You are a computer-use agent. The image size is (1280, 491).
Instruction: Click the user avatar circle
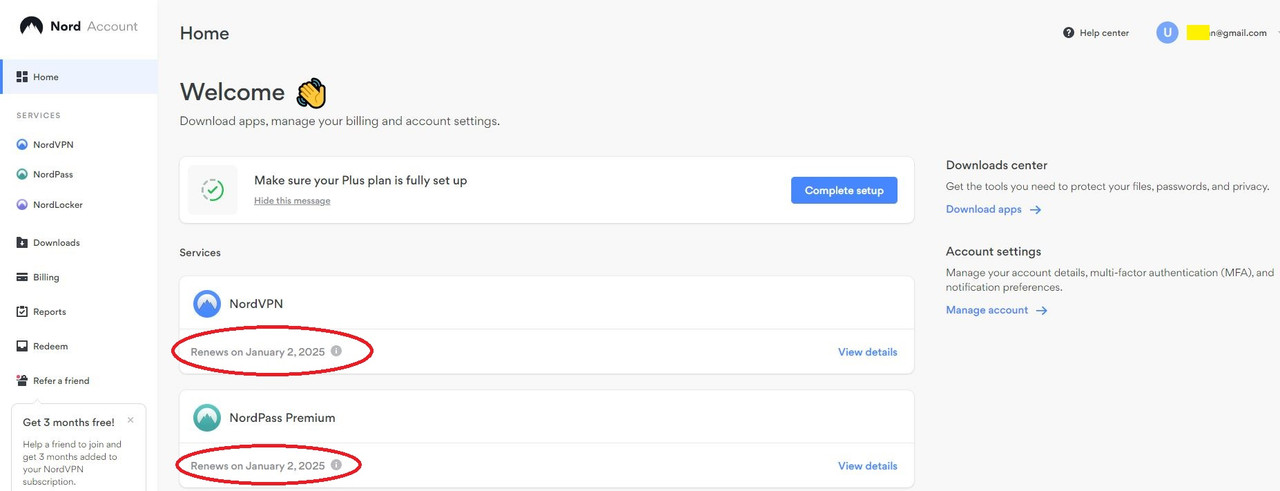tap(1167, 33)
